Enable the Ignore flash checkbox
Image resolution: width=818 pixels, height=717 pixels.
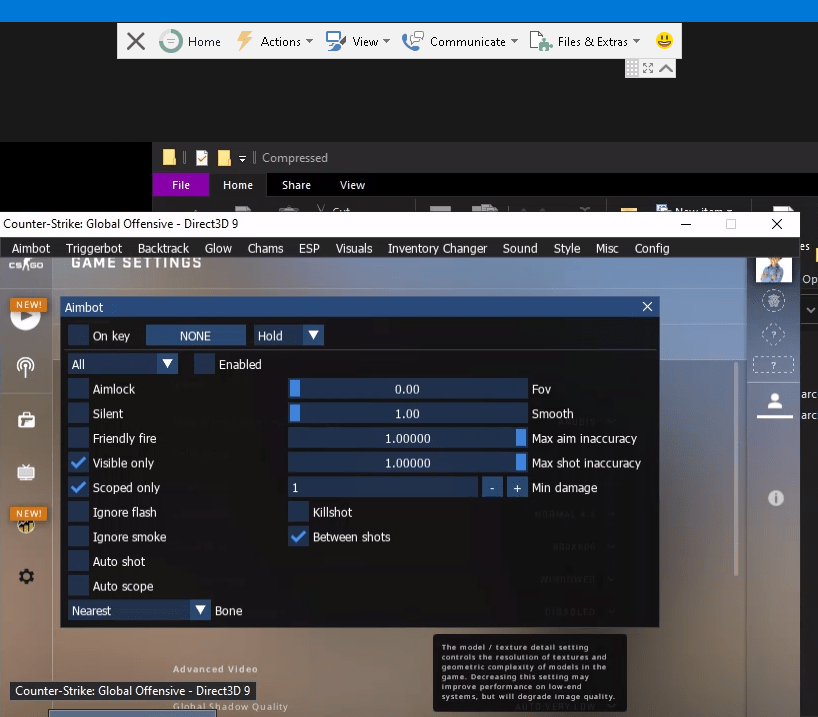tap(78, 512)
